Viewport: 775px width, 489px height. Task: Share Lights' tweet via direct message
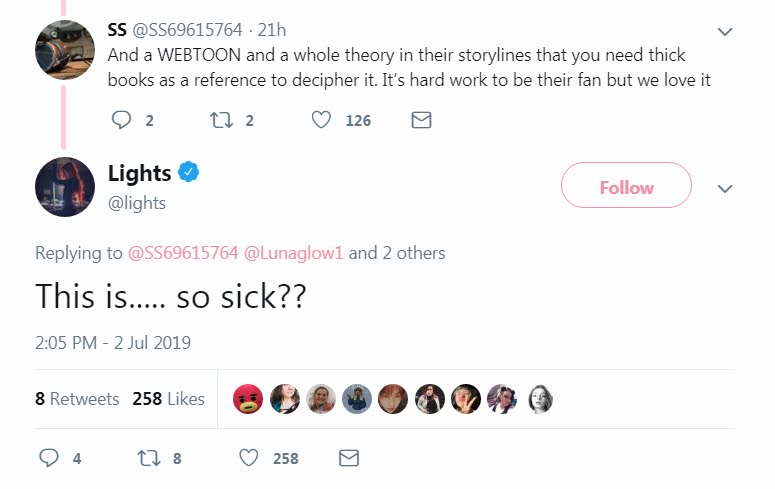click(349, 458)
